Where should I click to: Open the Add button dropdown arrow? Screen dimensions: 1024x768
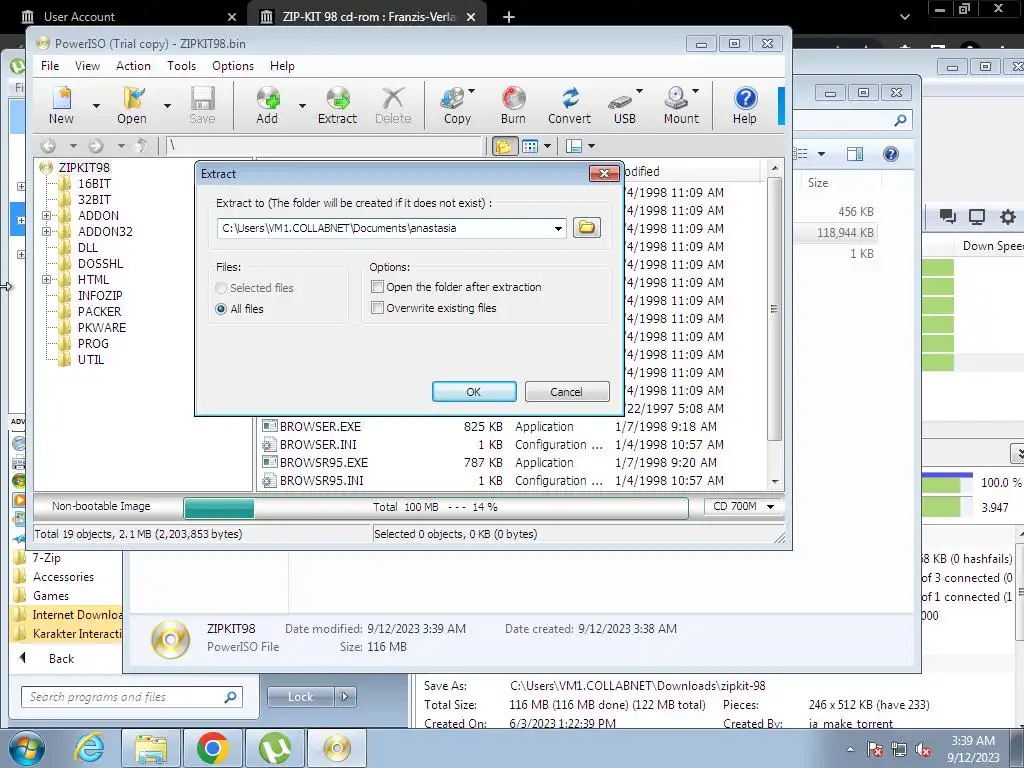[302, 106]
